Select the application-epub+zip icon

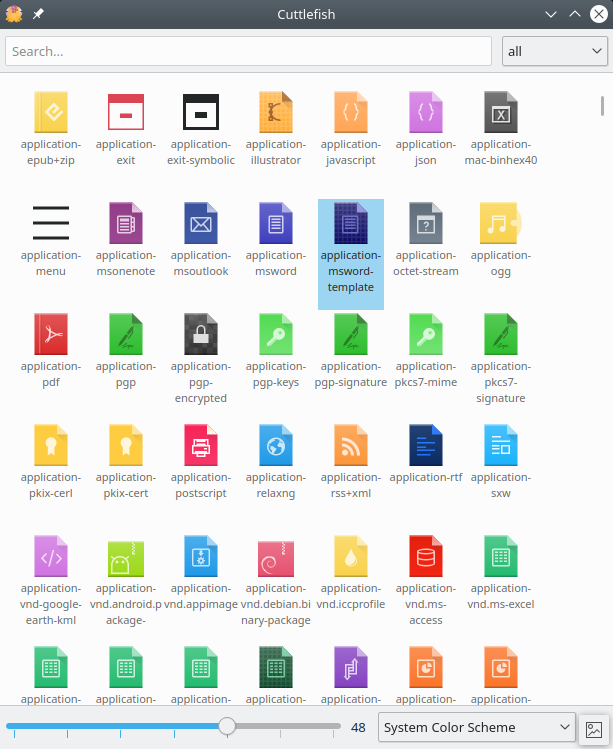click(x=50, y=112)
